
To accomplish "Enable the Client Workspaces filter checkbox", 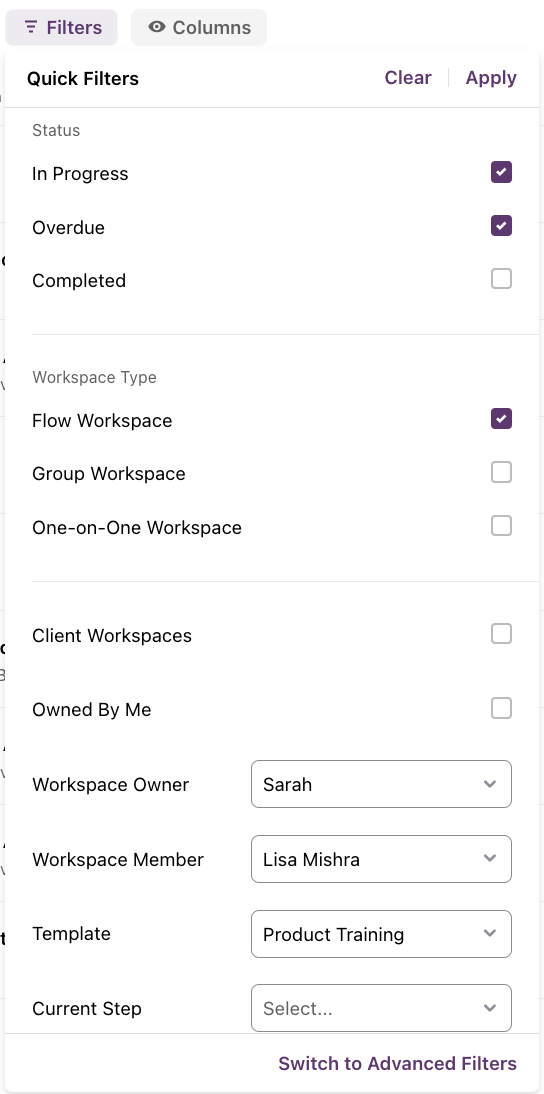I will click(x=501, y=634).
